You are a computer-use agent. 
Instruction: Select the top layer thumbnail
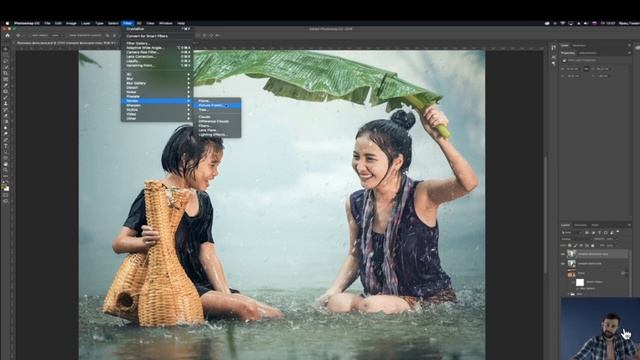(x=571, y=254)
